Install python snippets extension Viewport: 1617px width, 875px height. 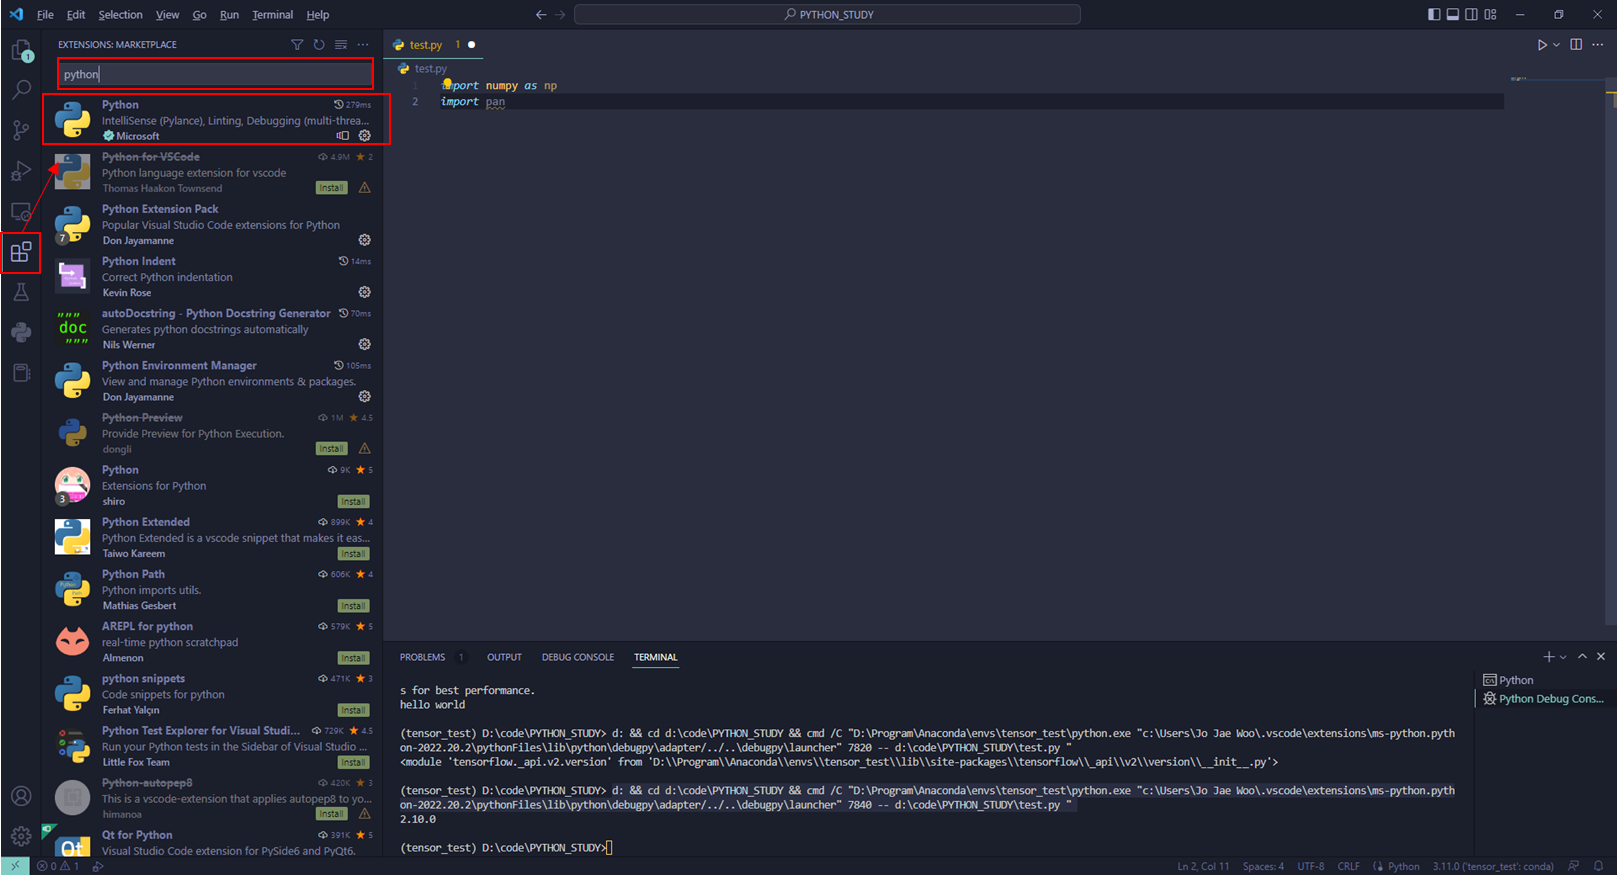pos(353,710)
